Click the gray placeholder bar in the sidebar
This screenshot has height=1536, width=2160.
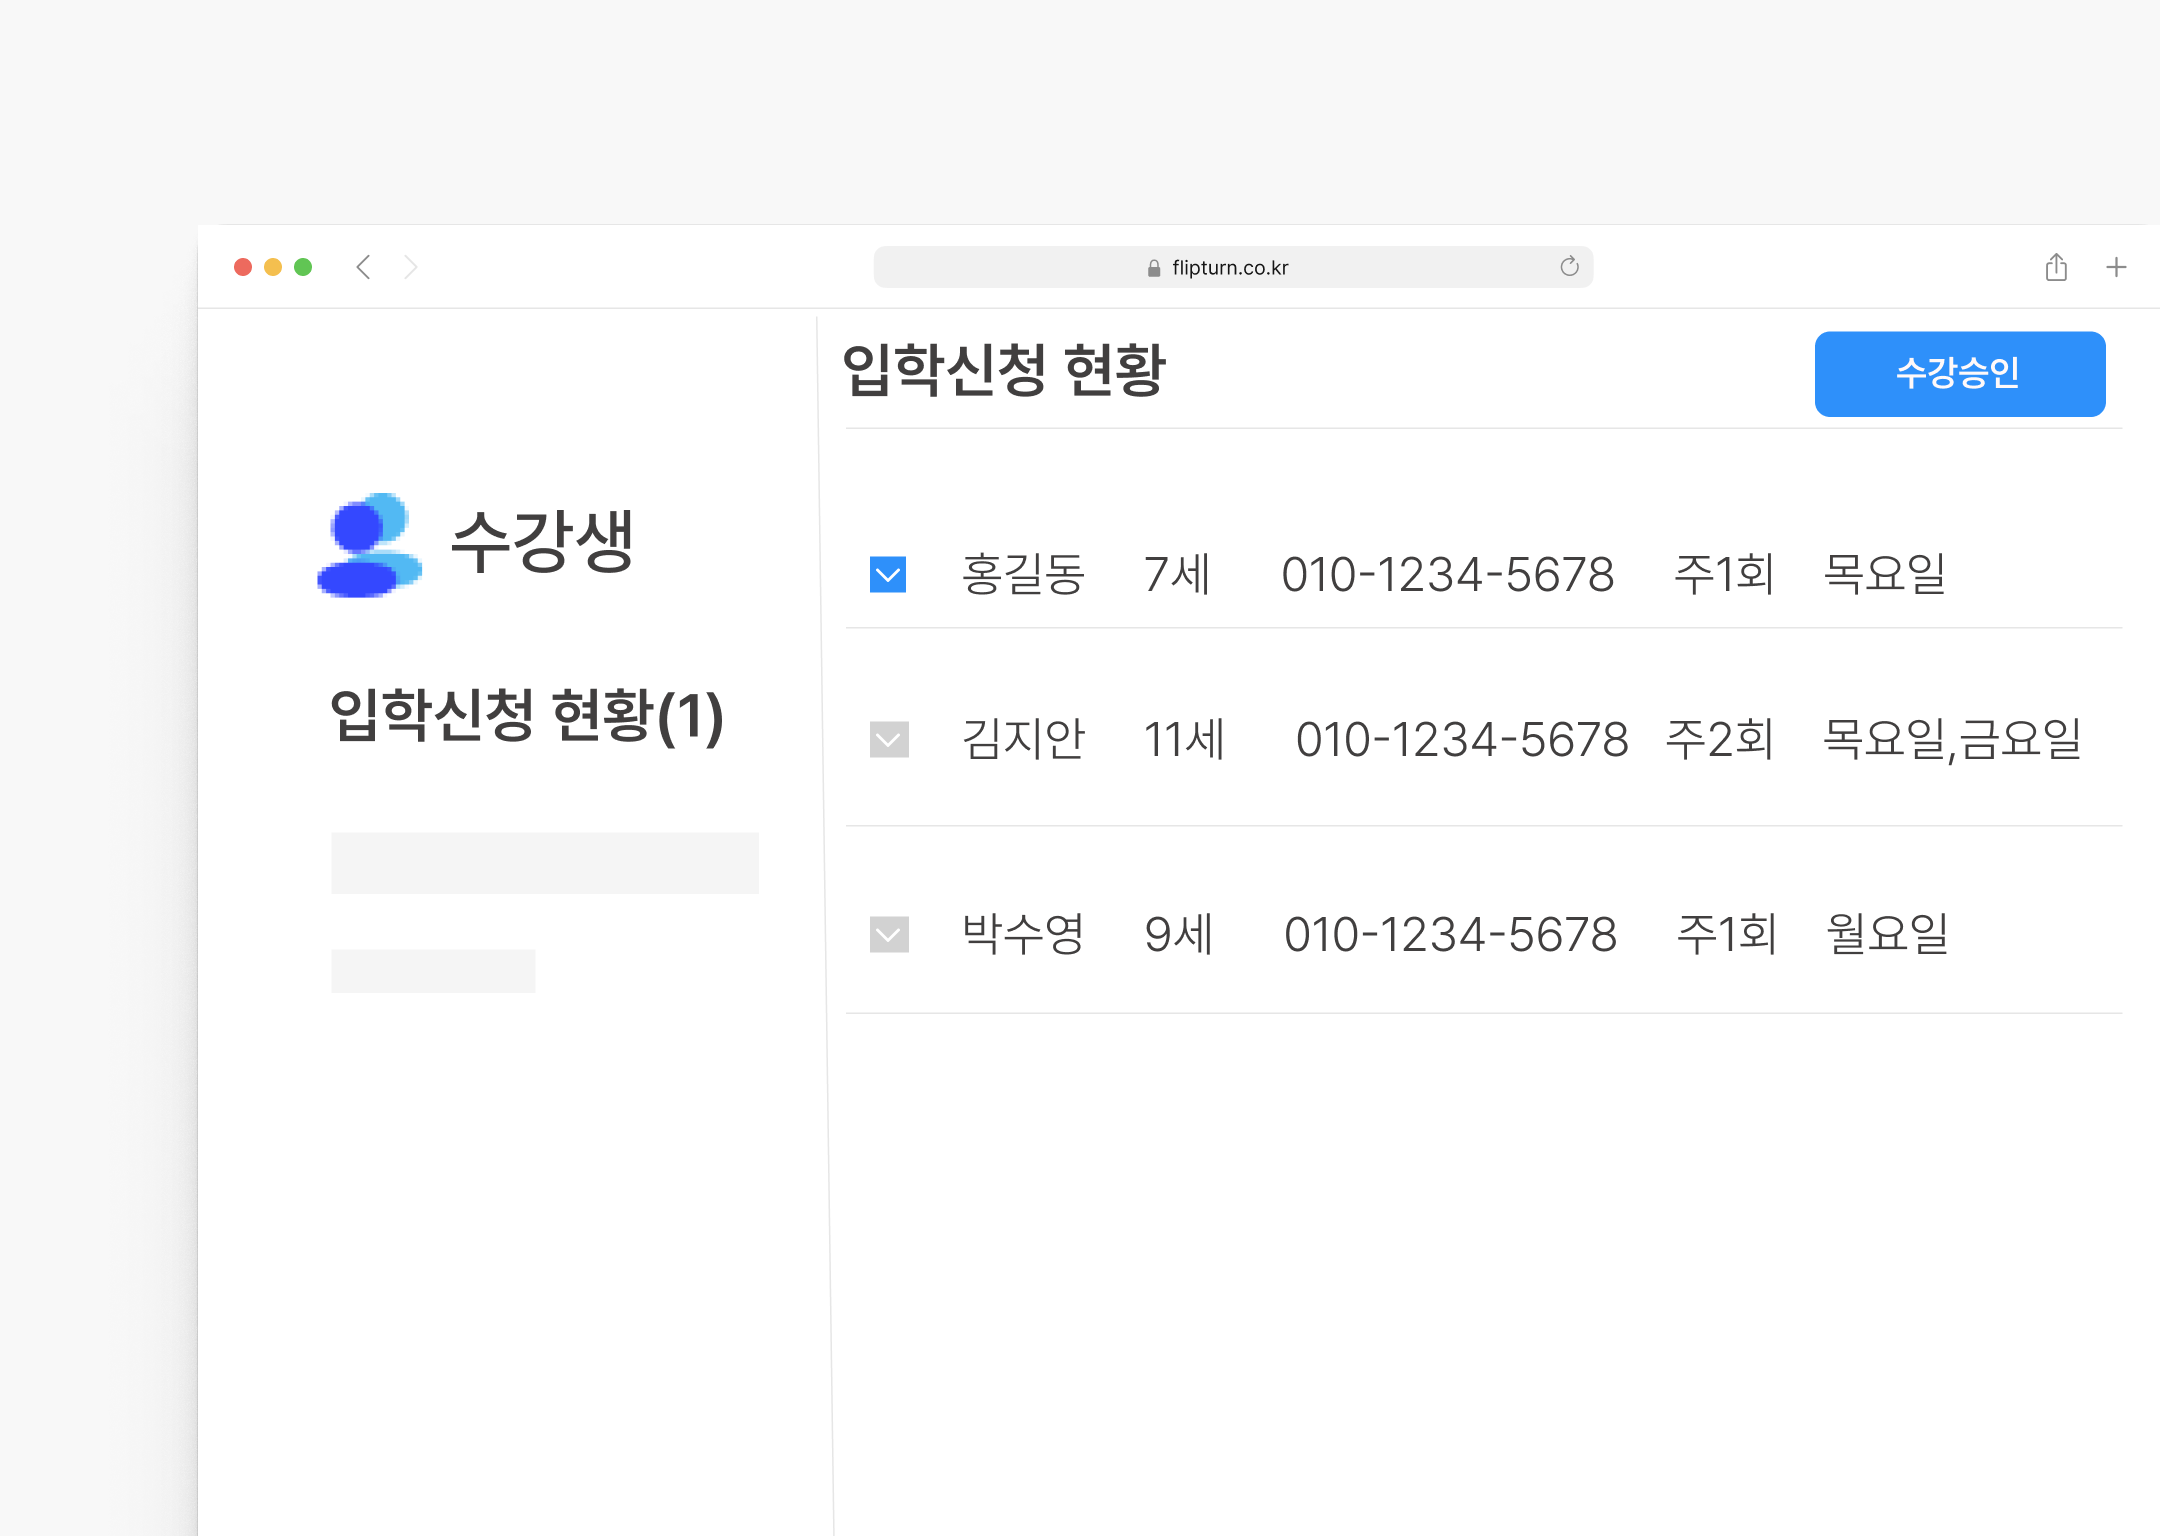pos(545,862)
